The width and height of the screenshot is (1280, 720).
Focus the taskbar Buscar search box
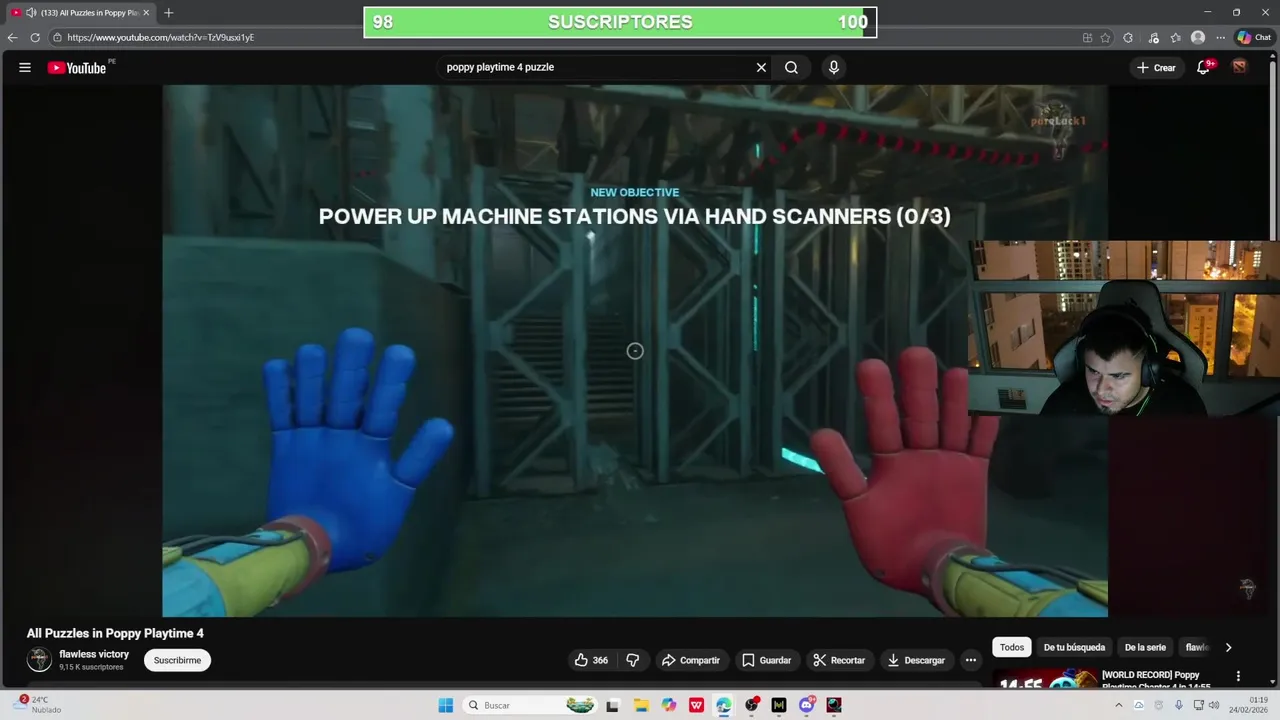(x=530, y=705)
